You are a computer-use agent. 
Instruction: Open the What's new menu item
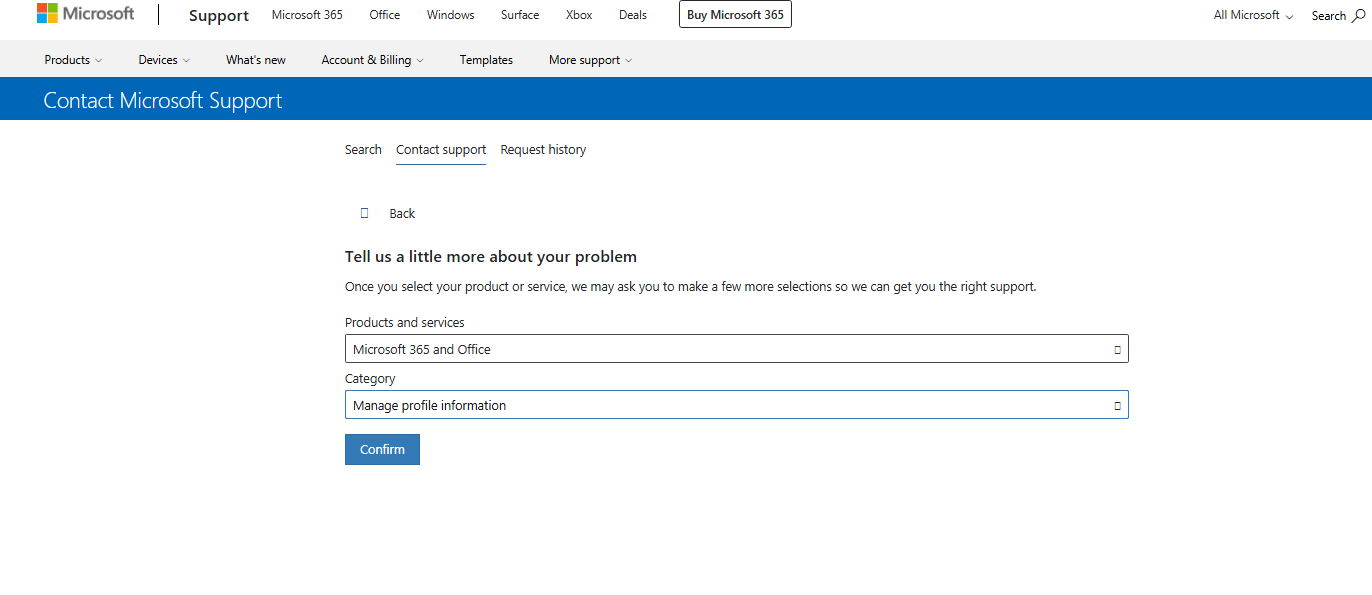[x=256, y=60]
